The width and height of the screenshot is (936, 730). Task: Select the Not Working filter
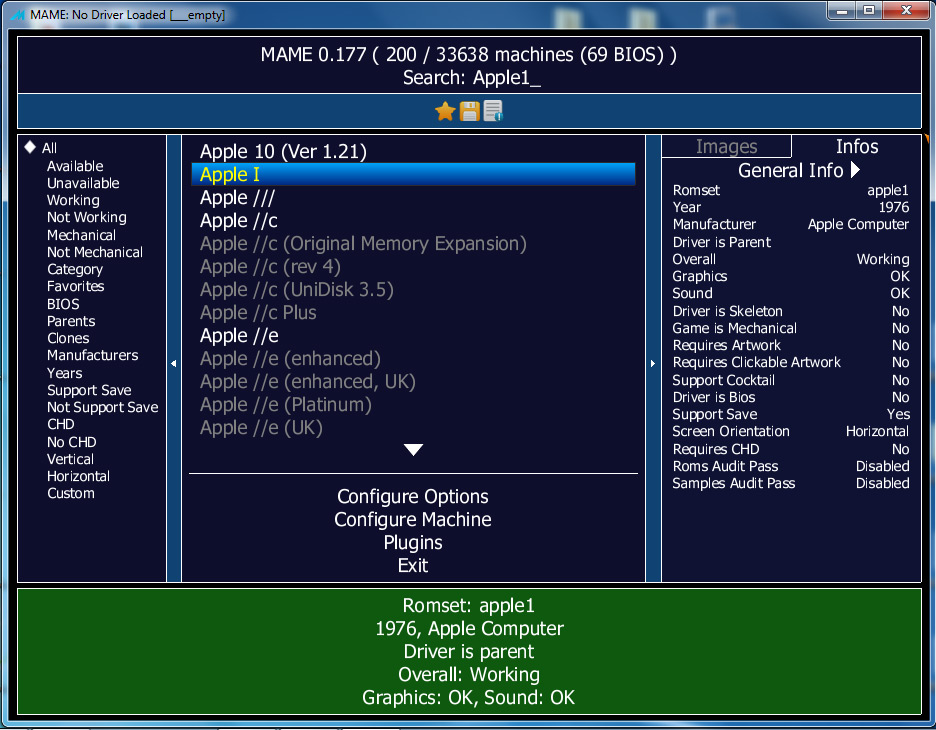coord(87,217)
